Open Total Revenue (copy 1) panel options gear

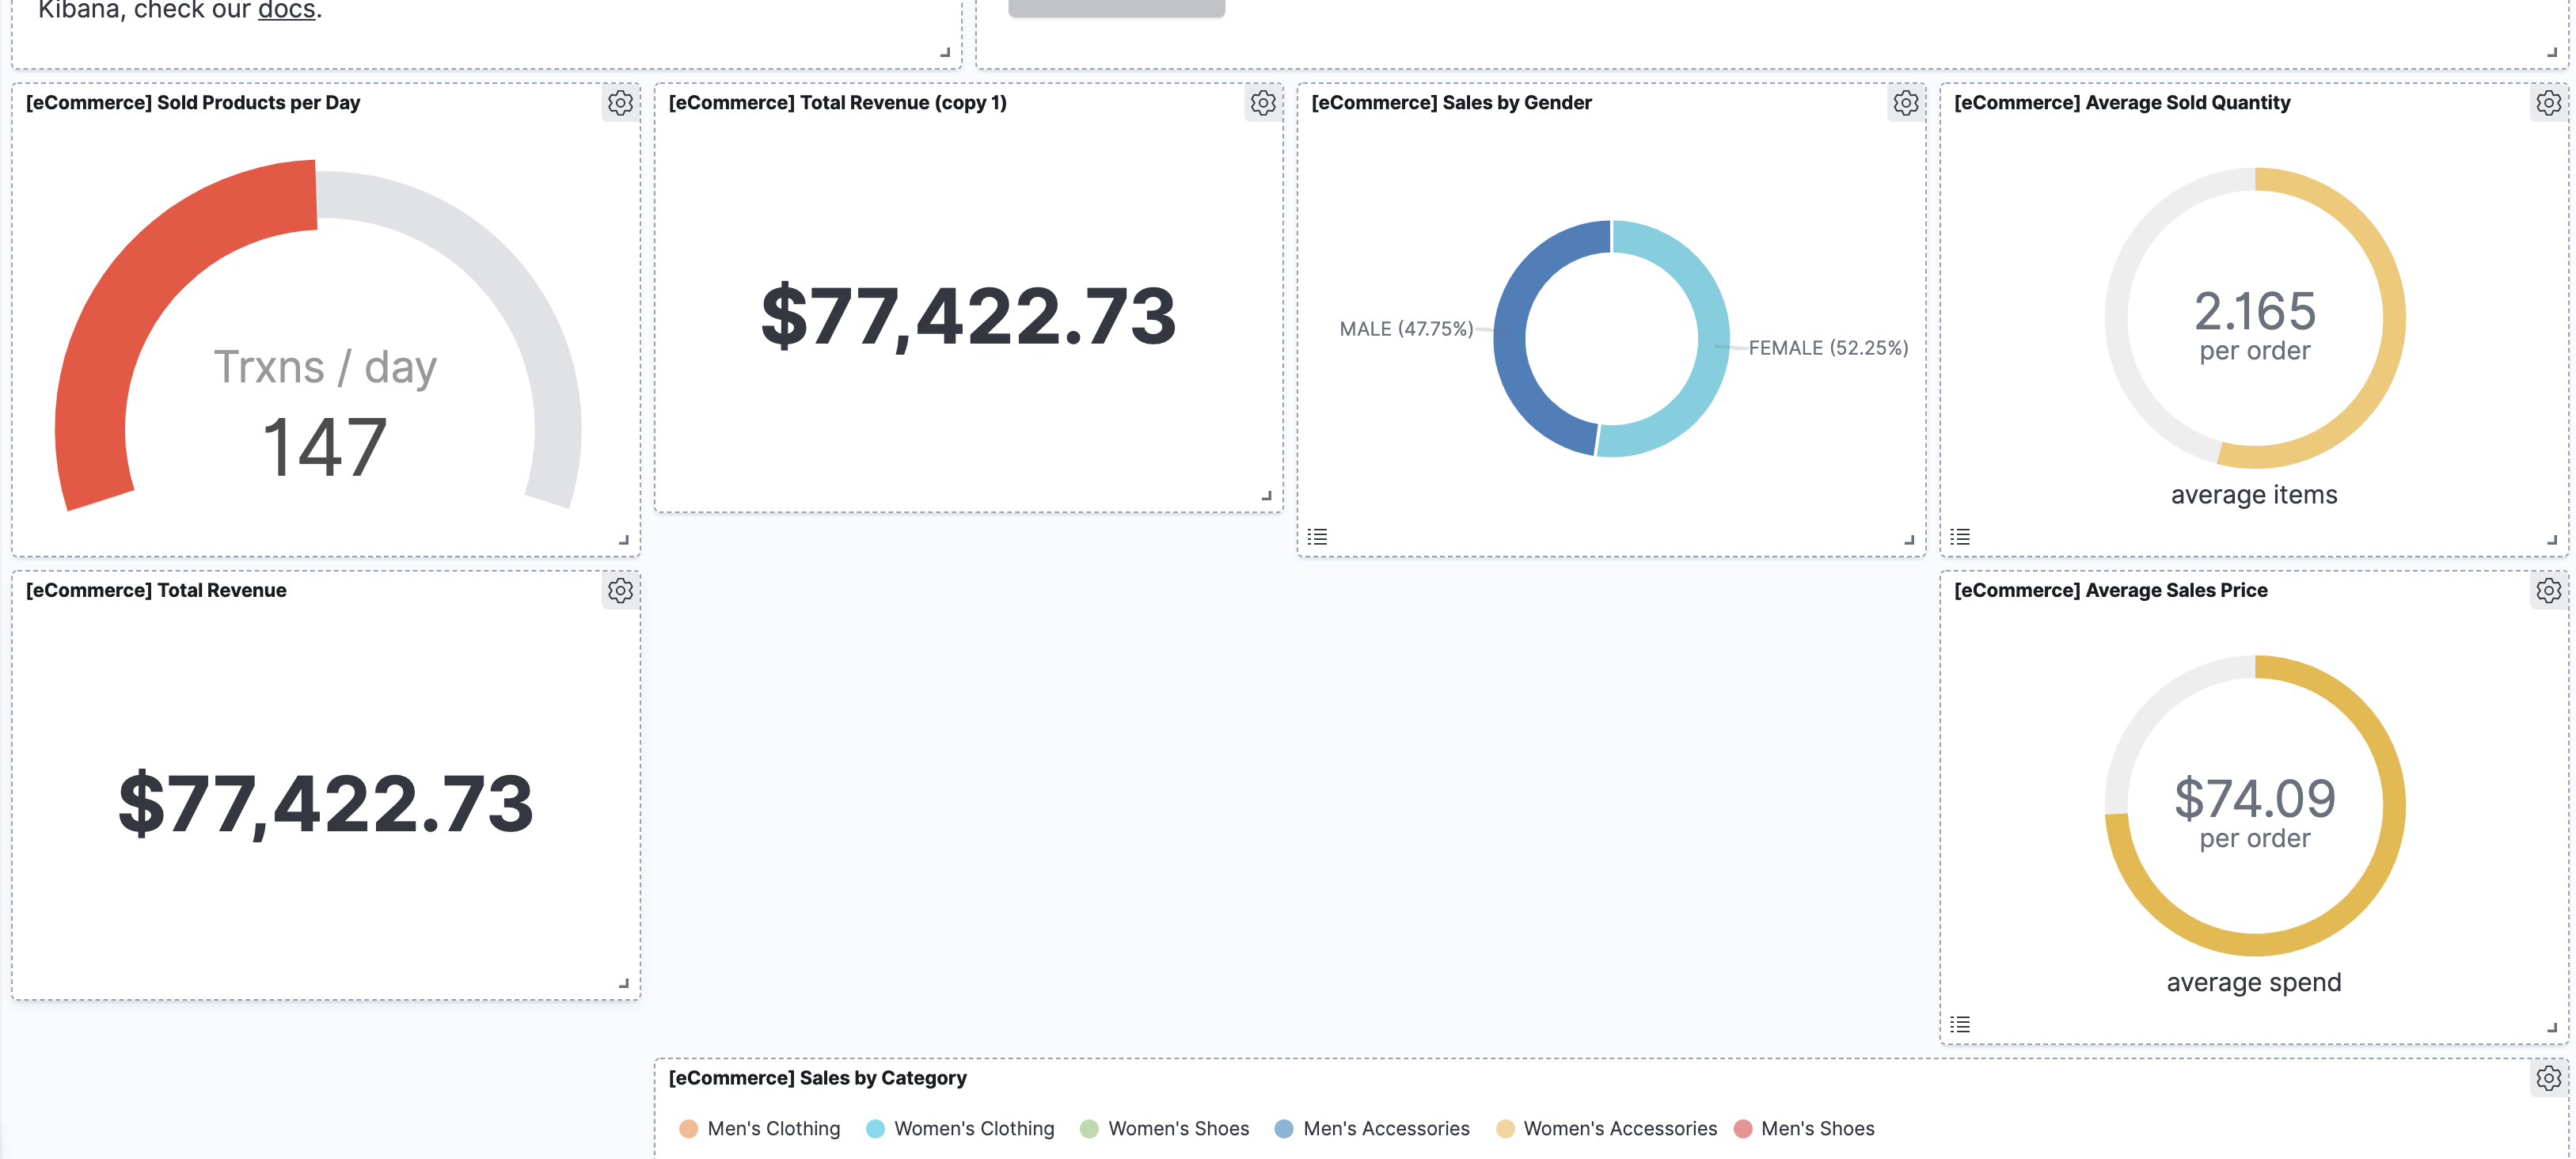coord(1263,103)
